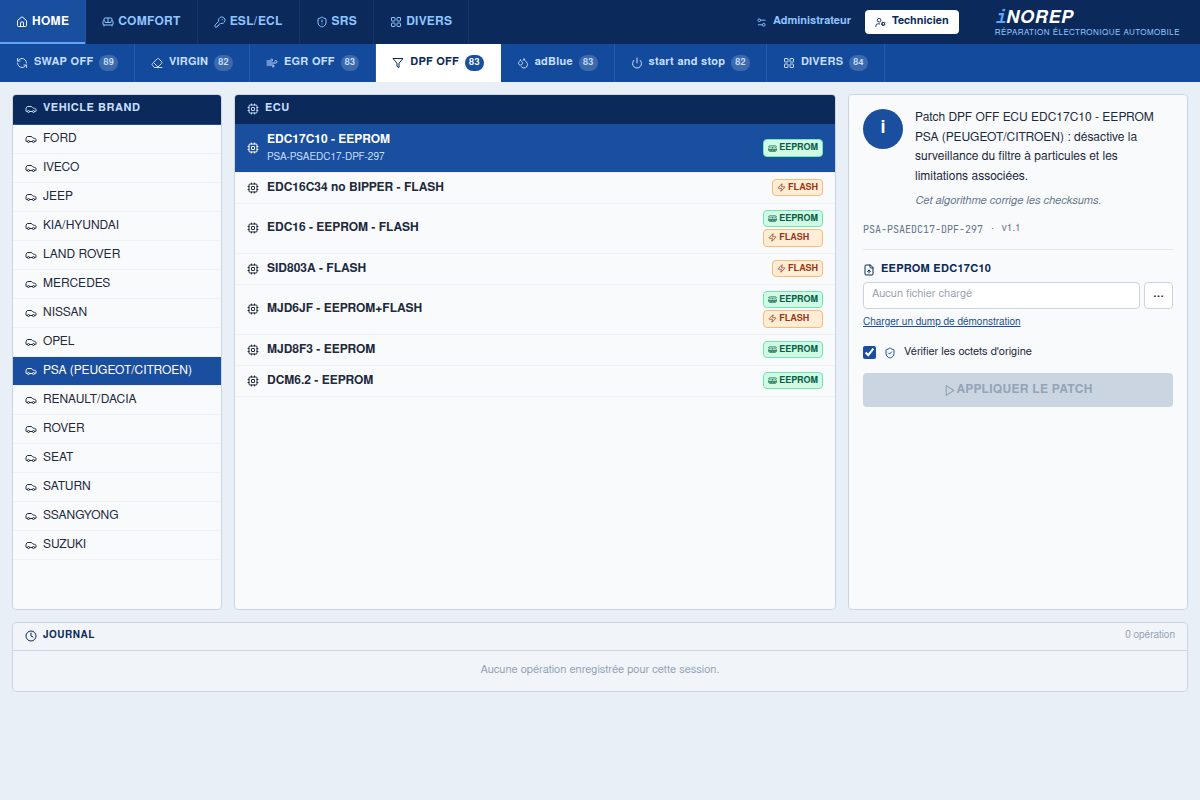Select SUZUKI brand
Screen dimensions: 1200x800
click(x=117, y=545)
